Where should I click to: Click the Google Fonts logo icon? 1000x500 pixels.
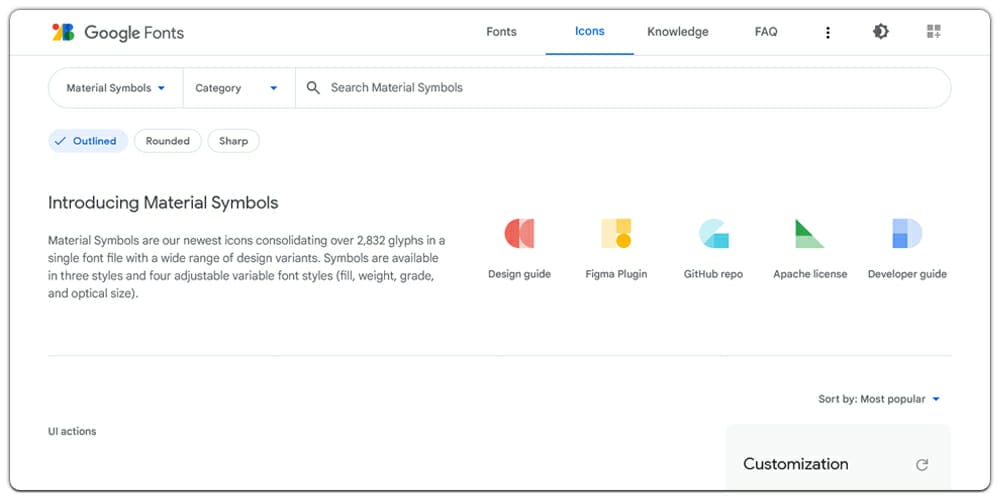(63, 32)
